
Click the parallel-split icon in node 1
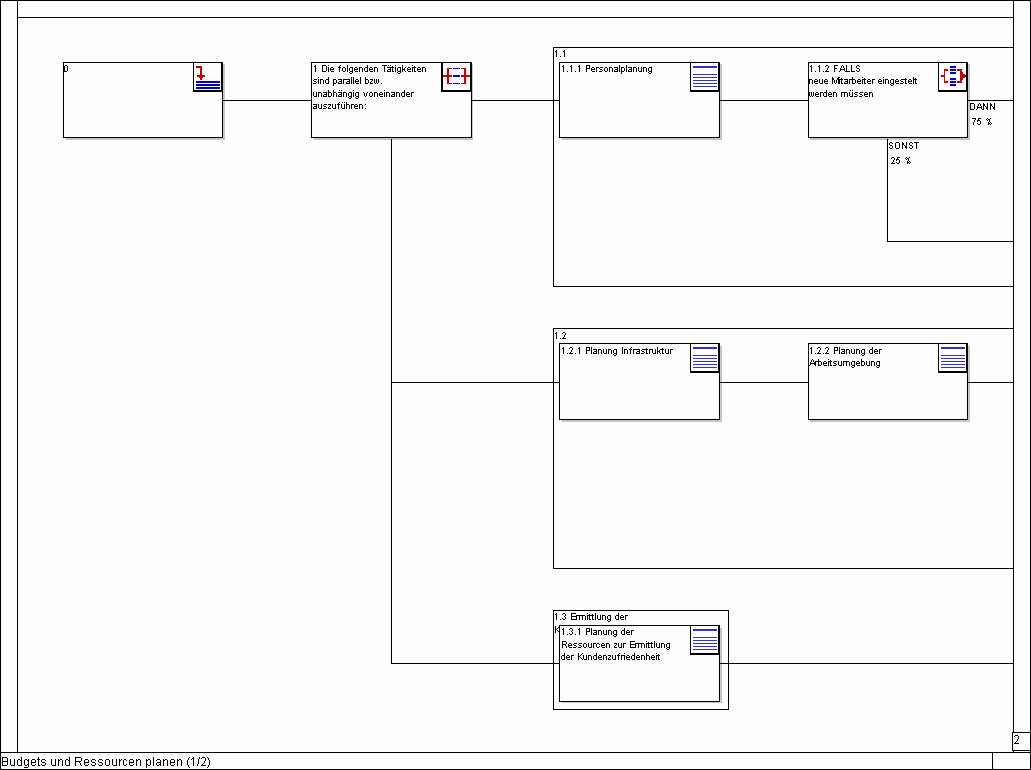[456, 77]
